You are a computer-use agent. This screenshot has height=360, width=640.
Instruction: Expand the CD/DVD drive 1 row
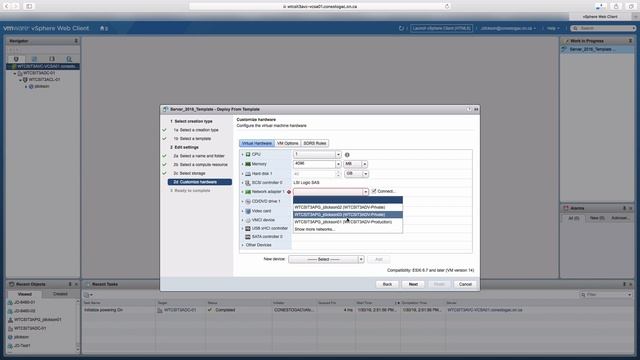pos(242,201)
